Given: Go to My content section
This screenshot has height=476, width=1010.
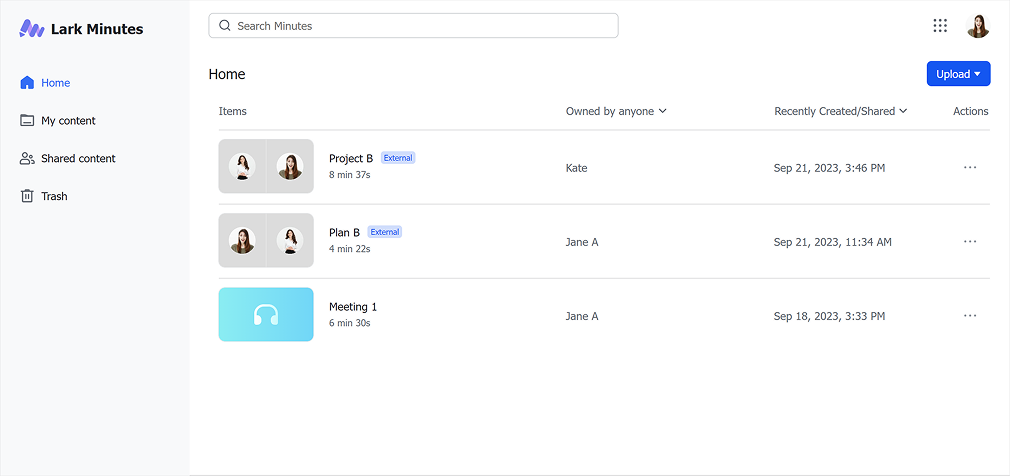Looking at the screenshot, I should tap(68, 121).
